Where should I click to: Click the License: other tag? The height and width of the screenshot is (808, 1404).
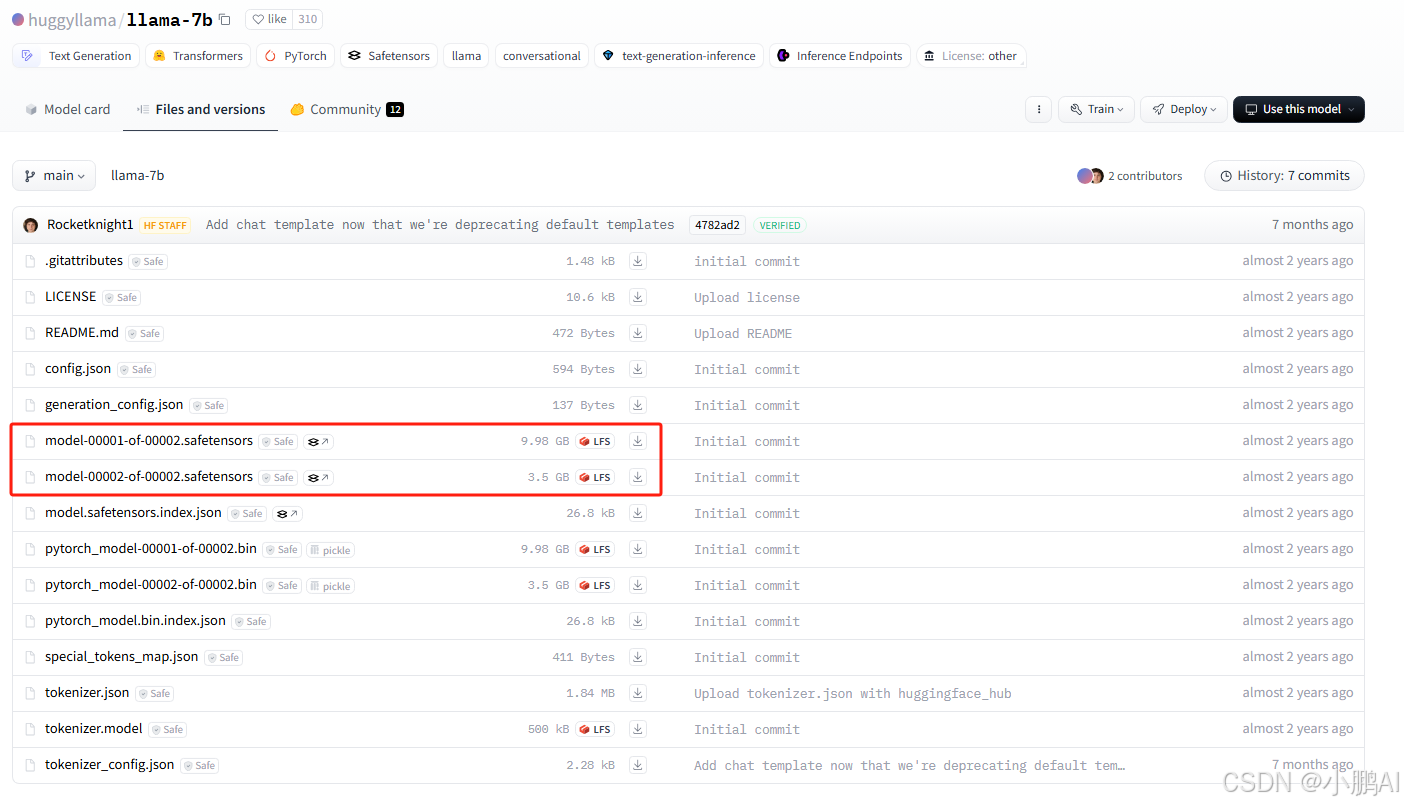click(x=970, y=56)
